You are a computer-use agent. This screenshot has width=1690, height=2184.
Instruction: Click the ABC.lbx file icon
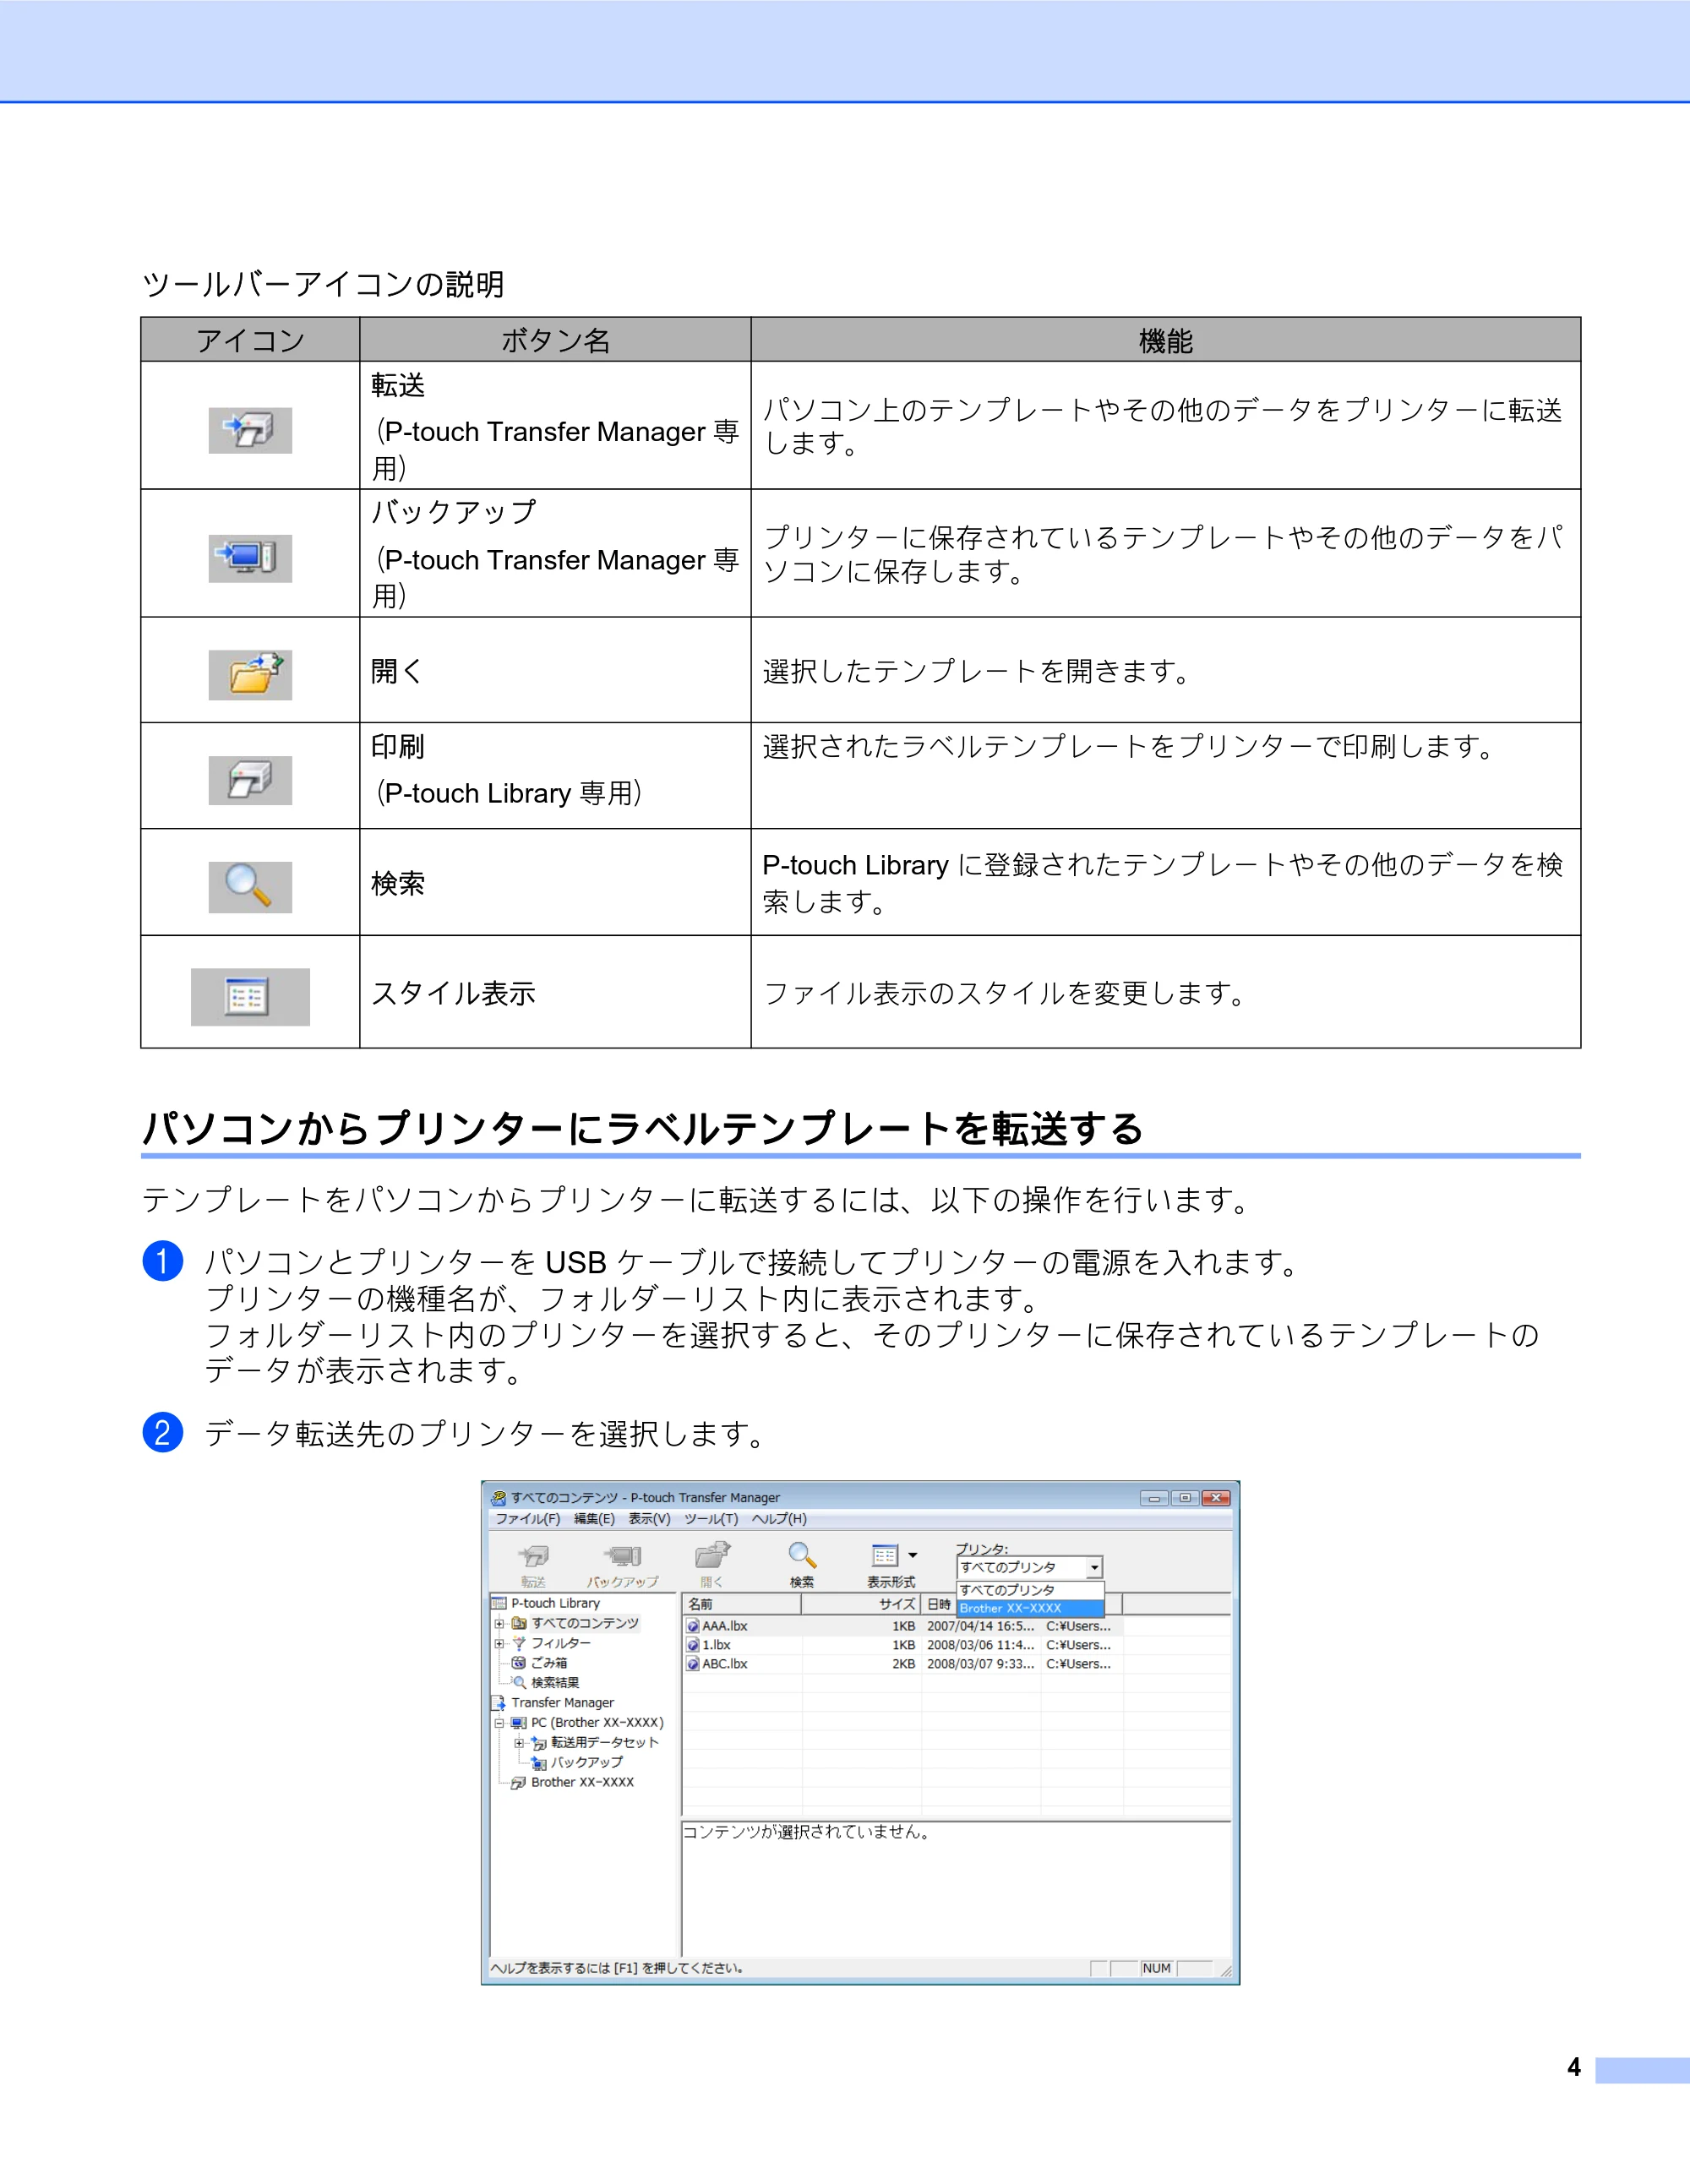(693, 1664)
